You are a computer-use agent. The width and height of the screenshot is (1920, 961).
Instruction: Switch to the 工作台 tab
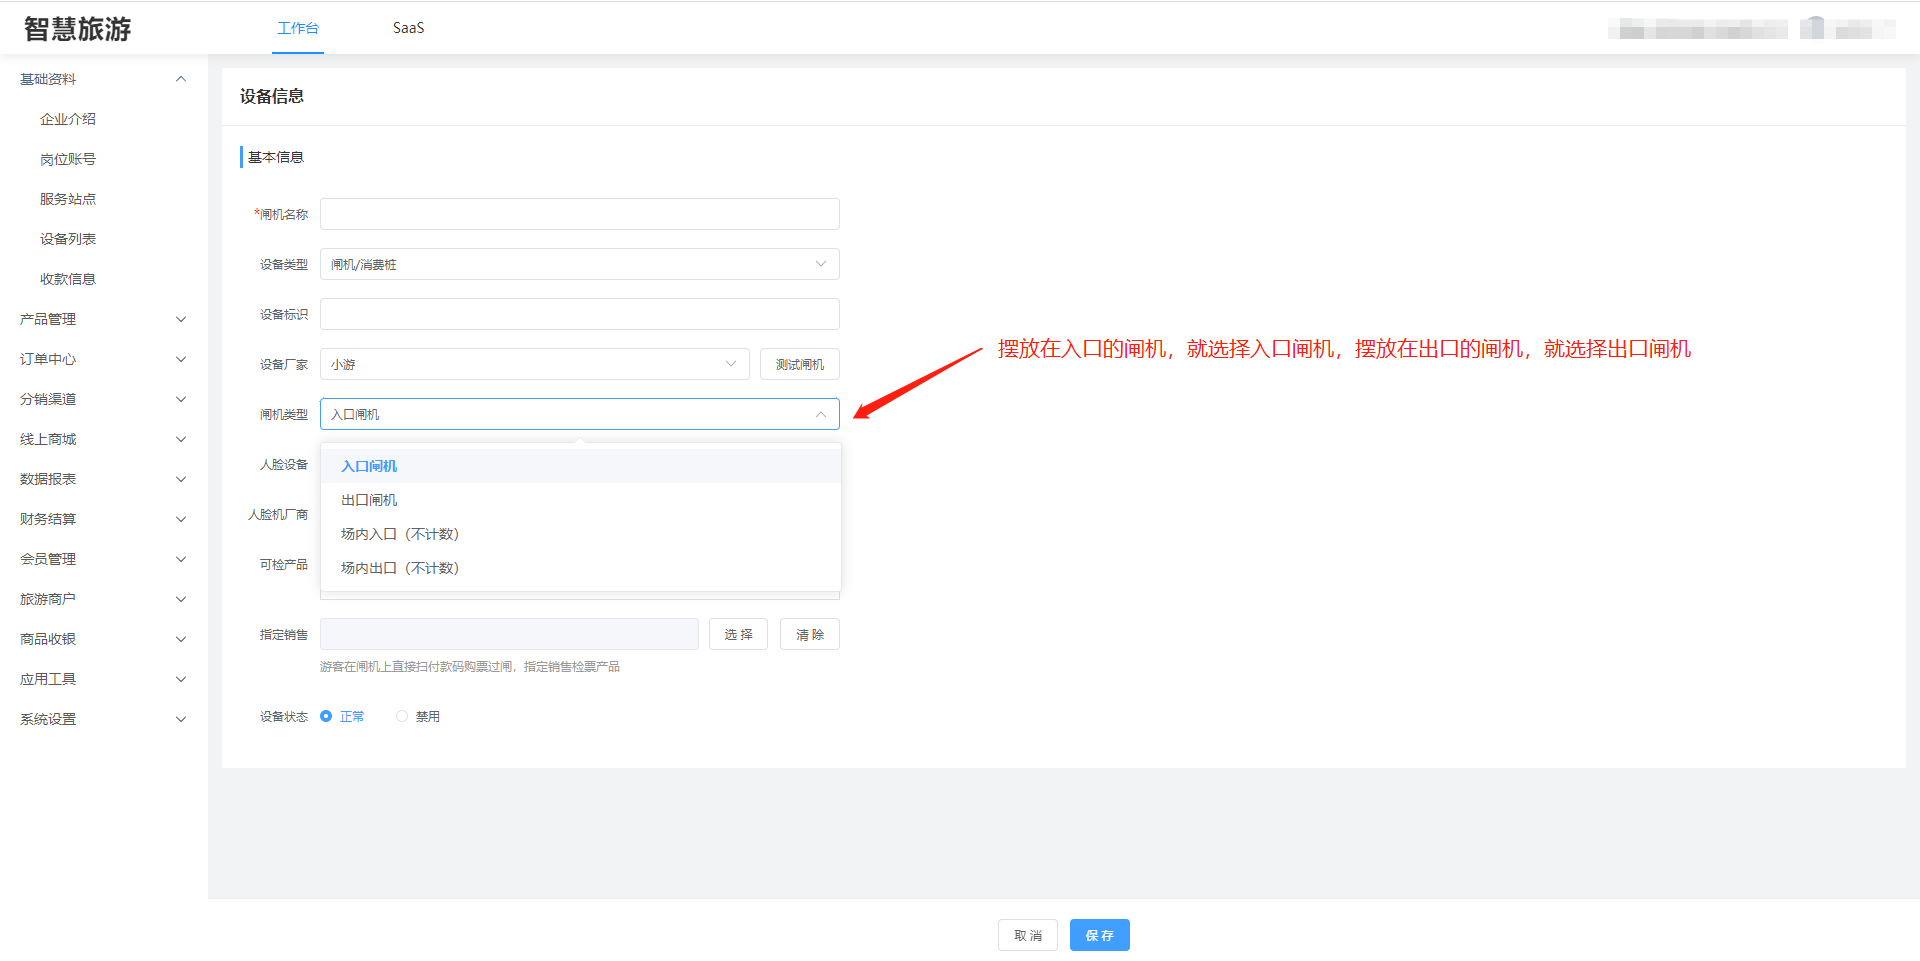(x=298, y=28)
